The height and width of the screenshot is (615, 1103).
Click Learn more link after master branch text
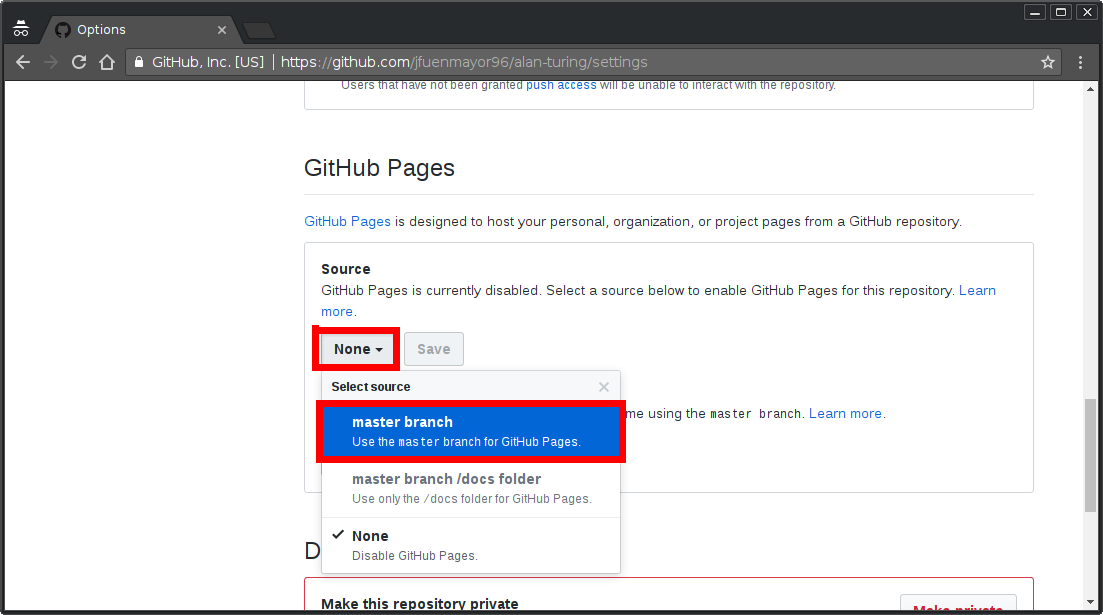point(845,414)
